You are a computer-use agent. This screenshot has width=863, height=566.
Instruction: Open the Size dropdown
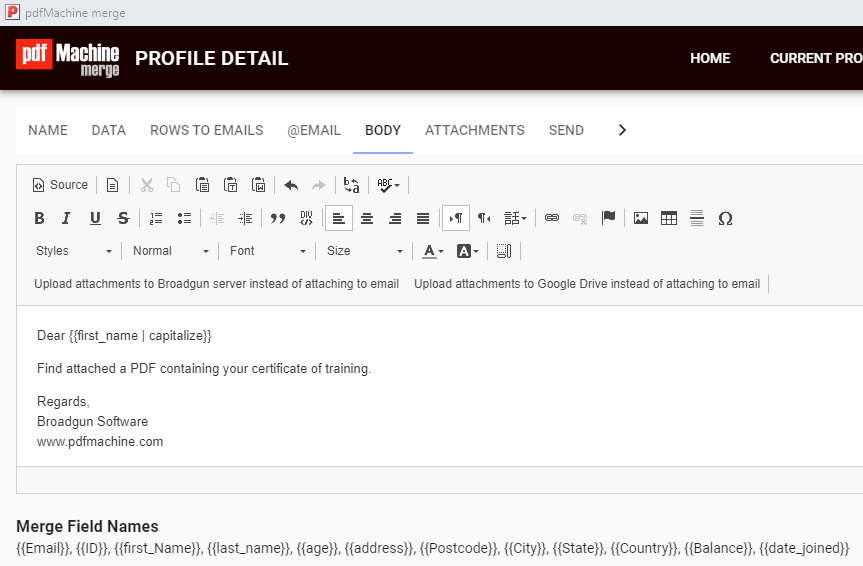pyautogui.click(x=364, y=251)
